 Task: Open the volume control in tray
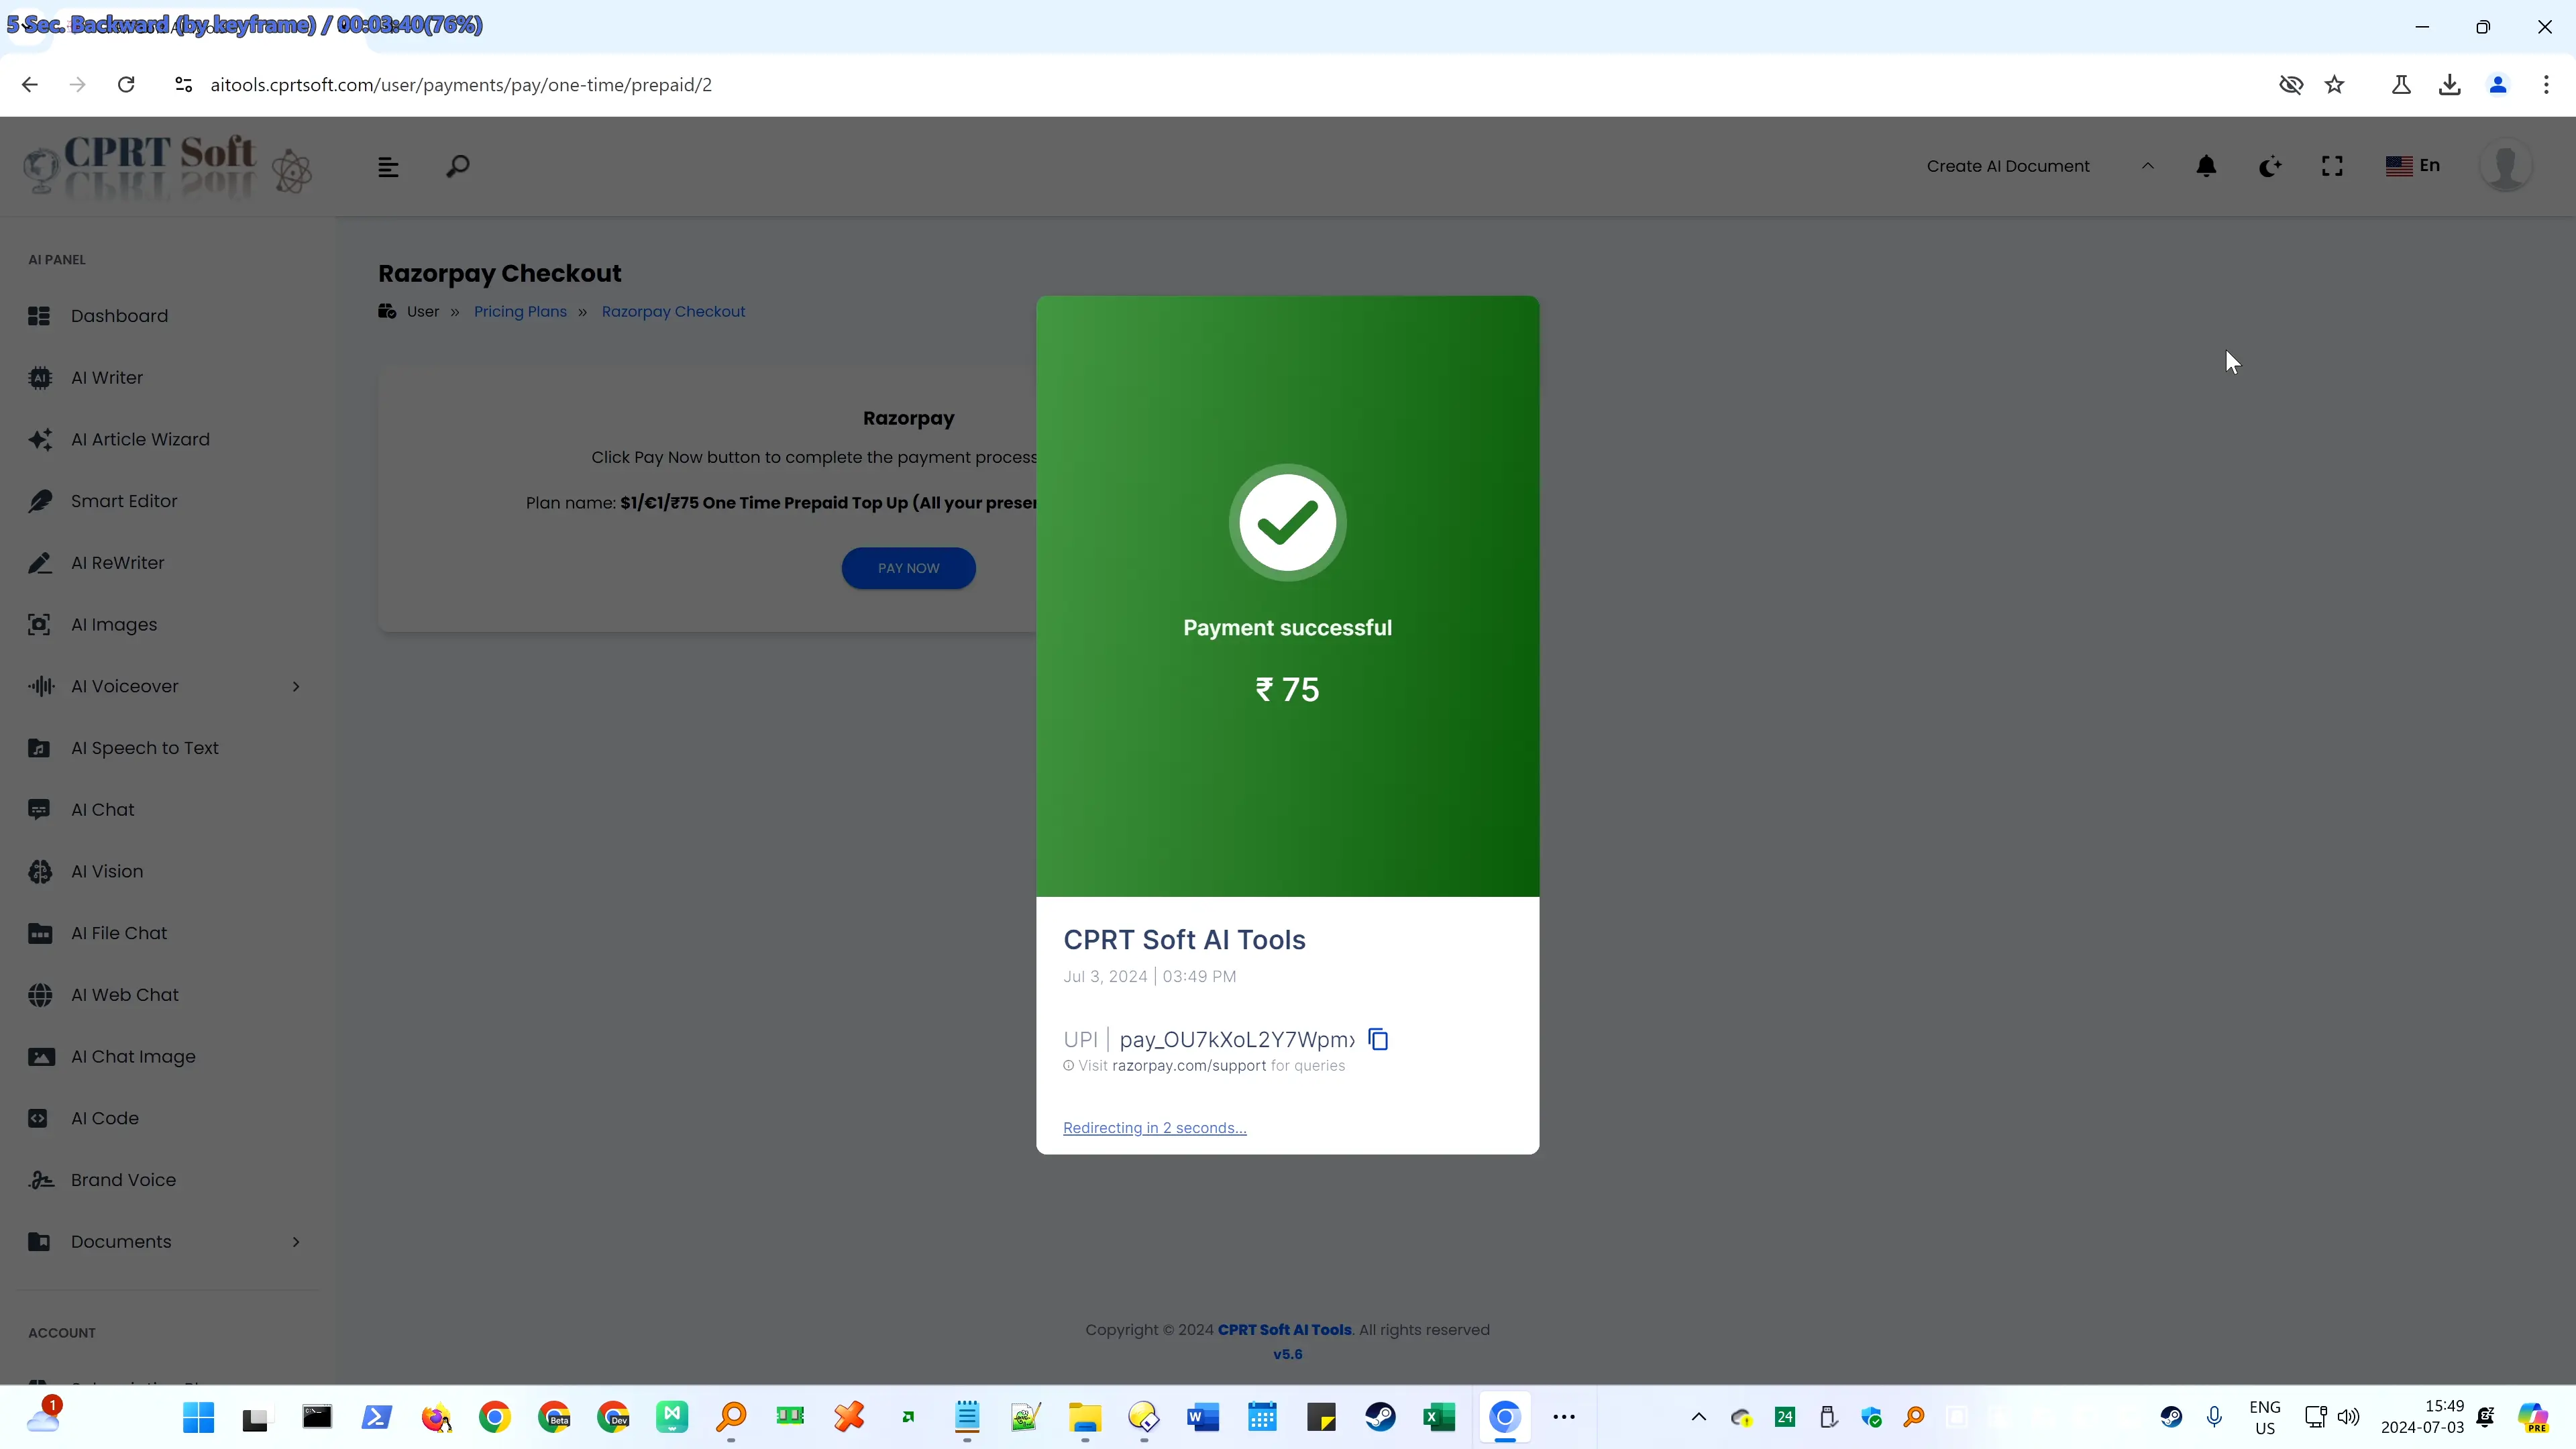(x=2348, y=1417)
